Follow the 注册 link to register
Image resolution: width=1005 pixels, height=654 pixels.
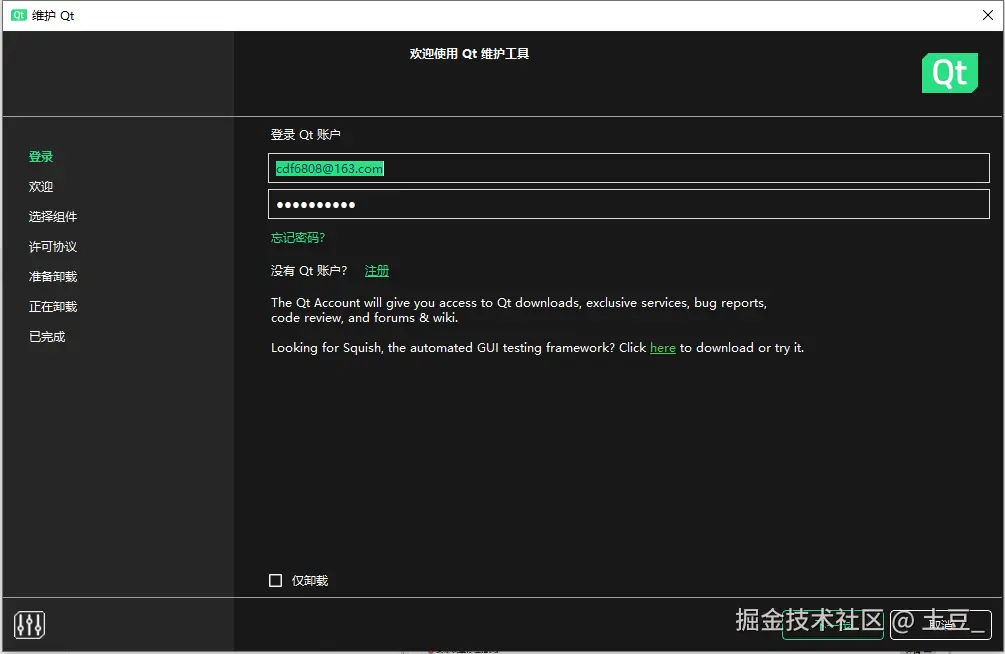click(377, 271)
